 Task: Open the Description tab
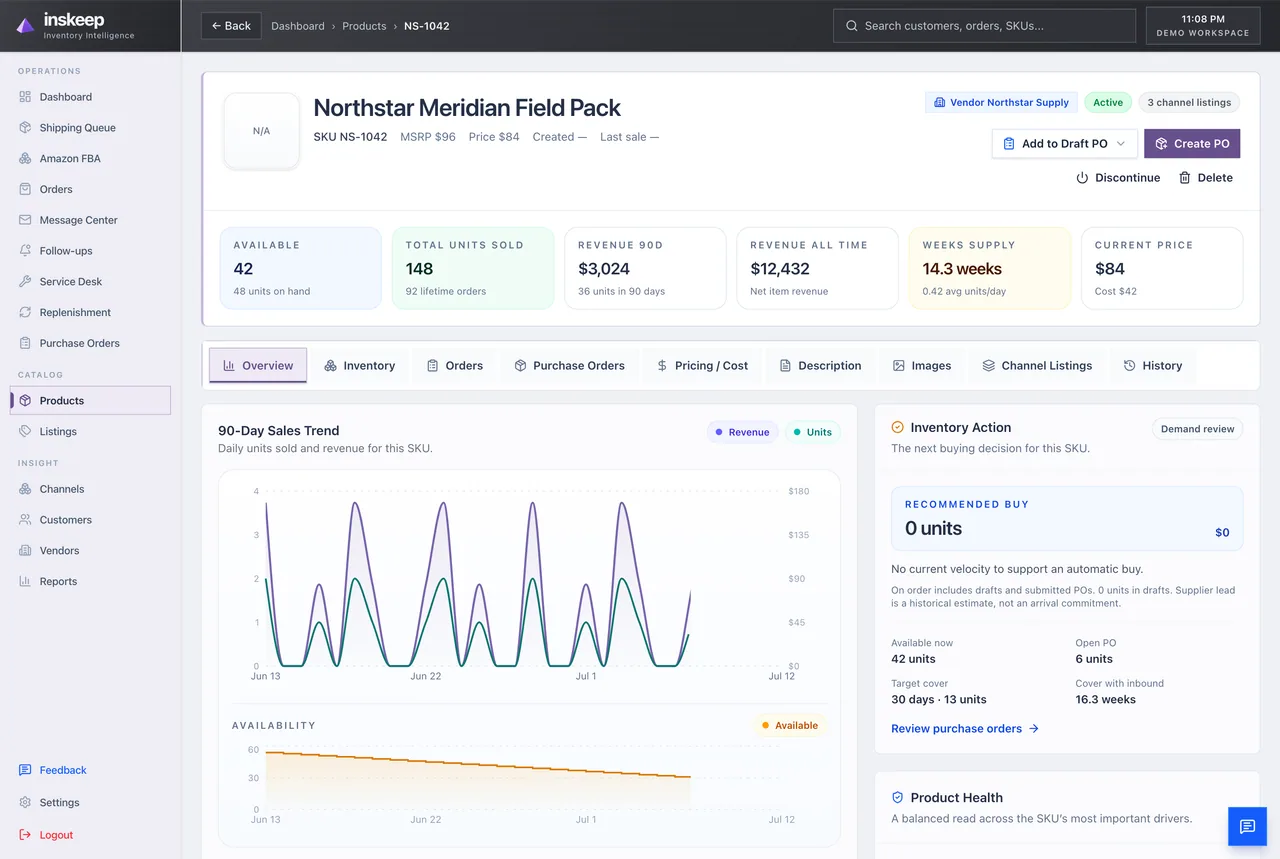pos(820,366)
